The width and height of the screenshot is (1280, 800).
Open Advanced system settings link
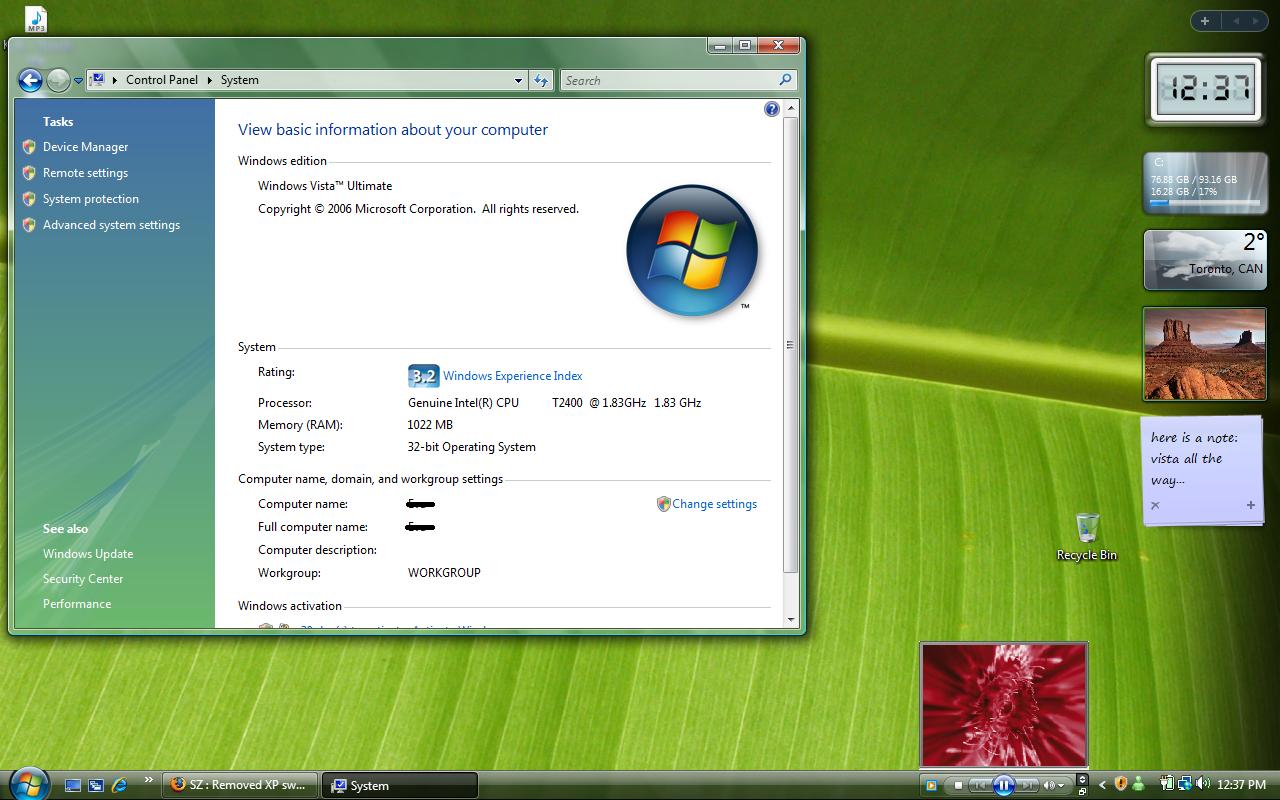pos(111,225)
